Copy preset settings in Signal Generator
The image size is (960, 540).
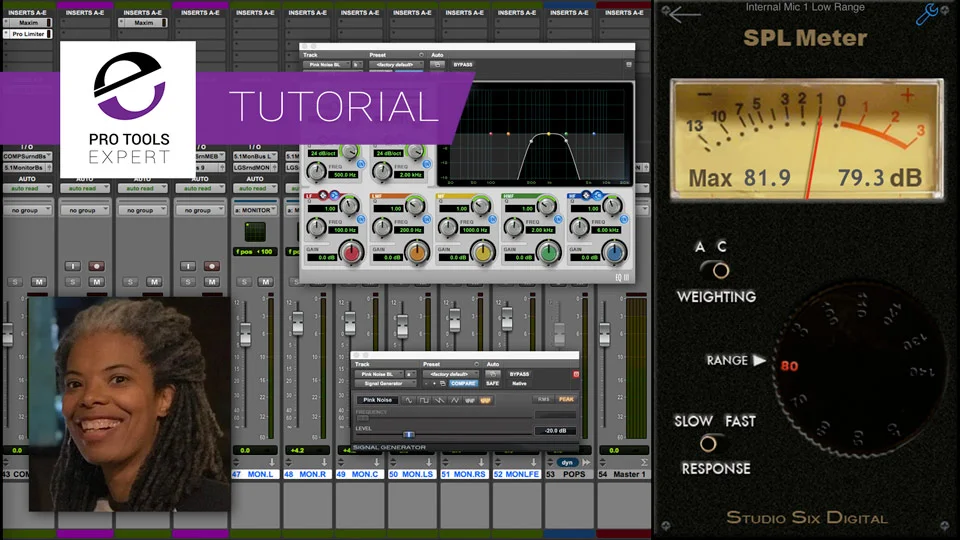(x=443, y=383)
